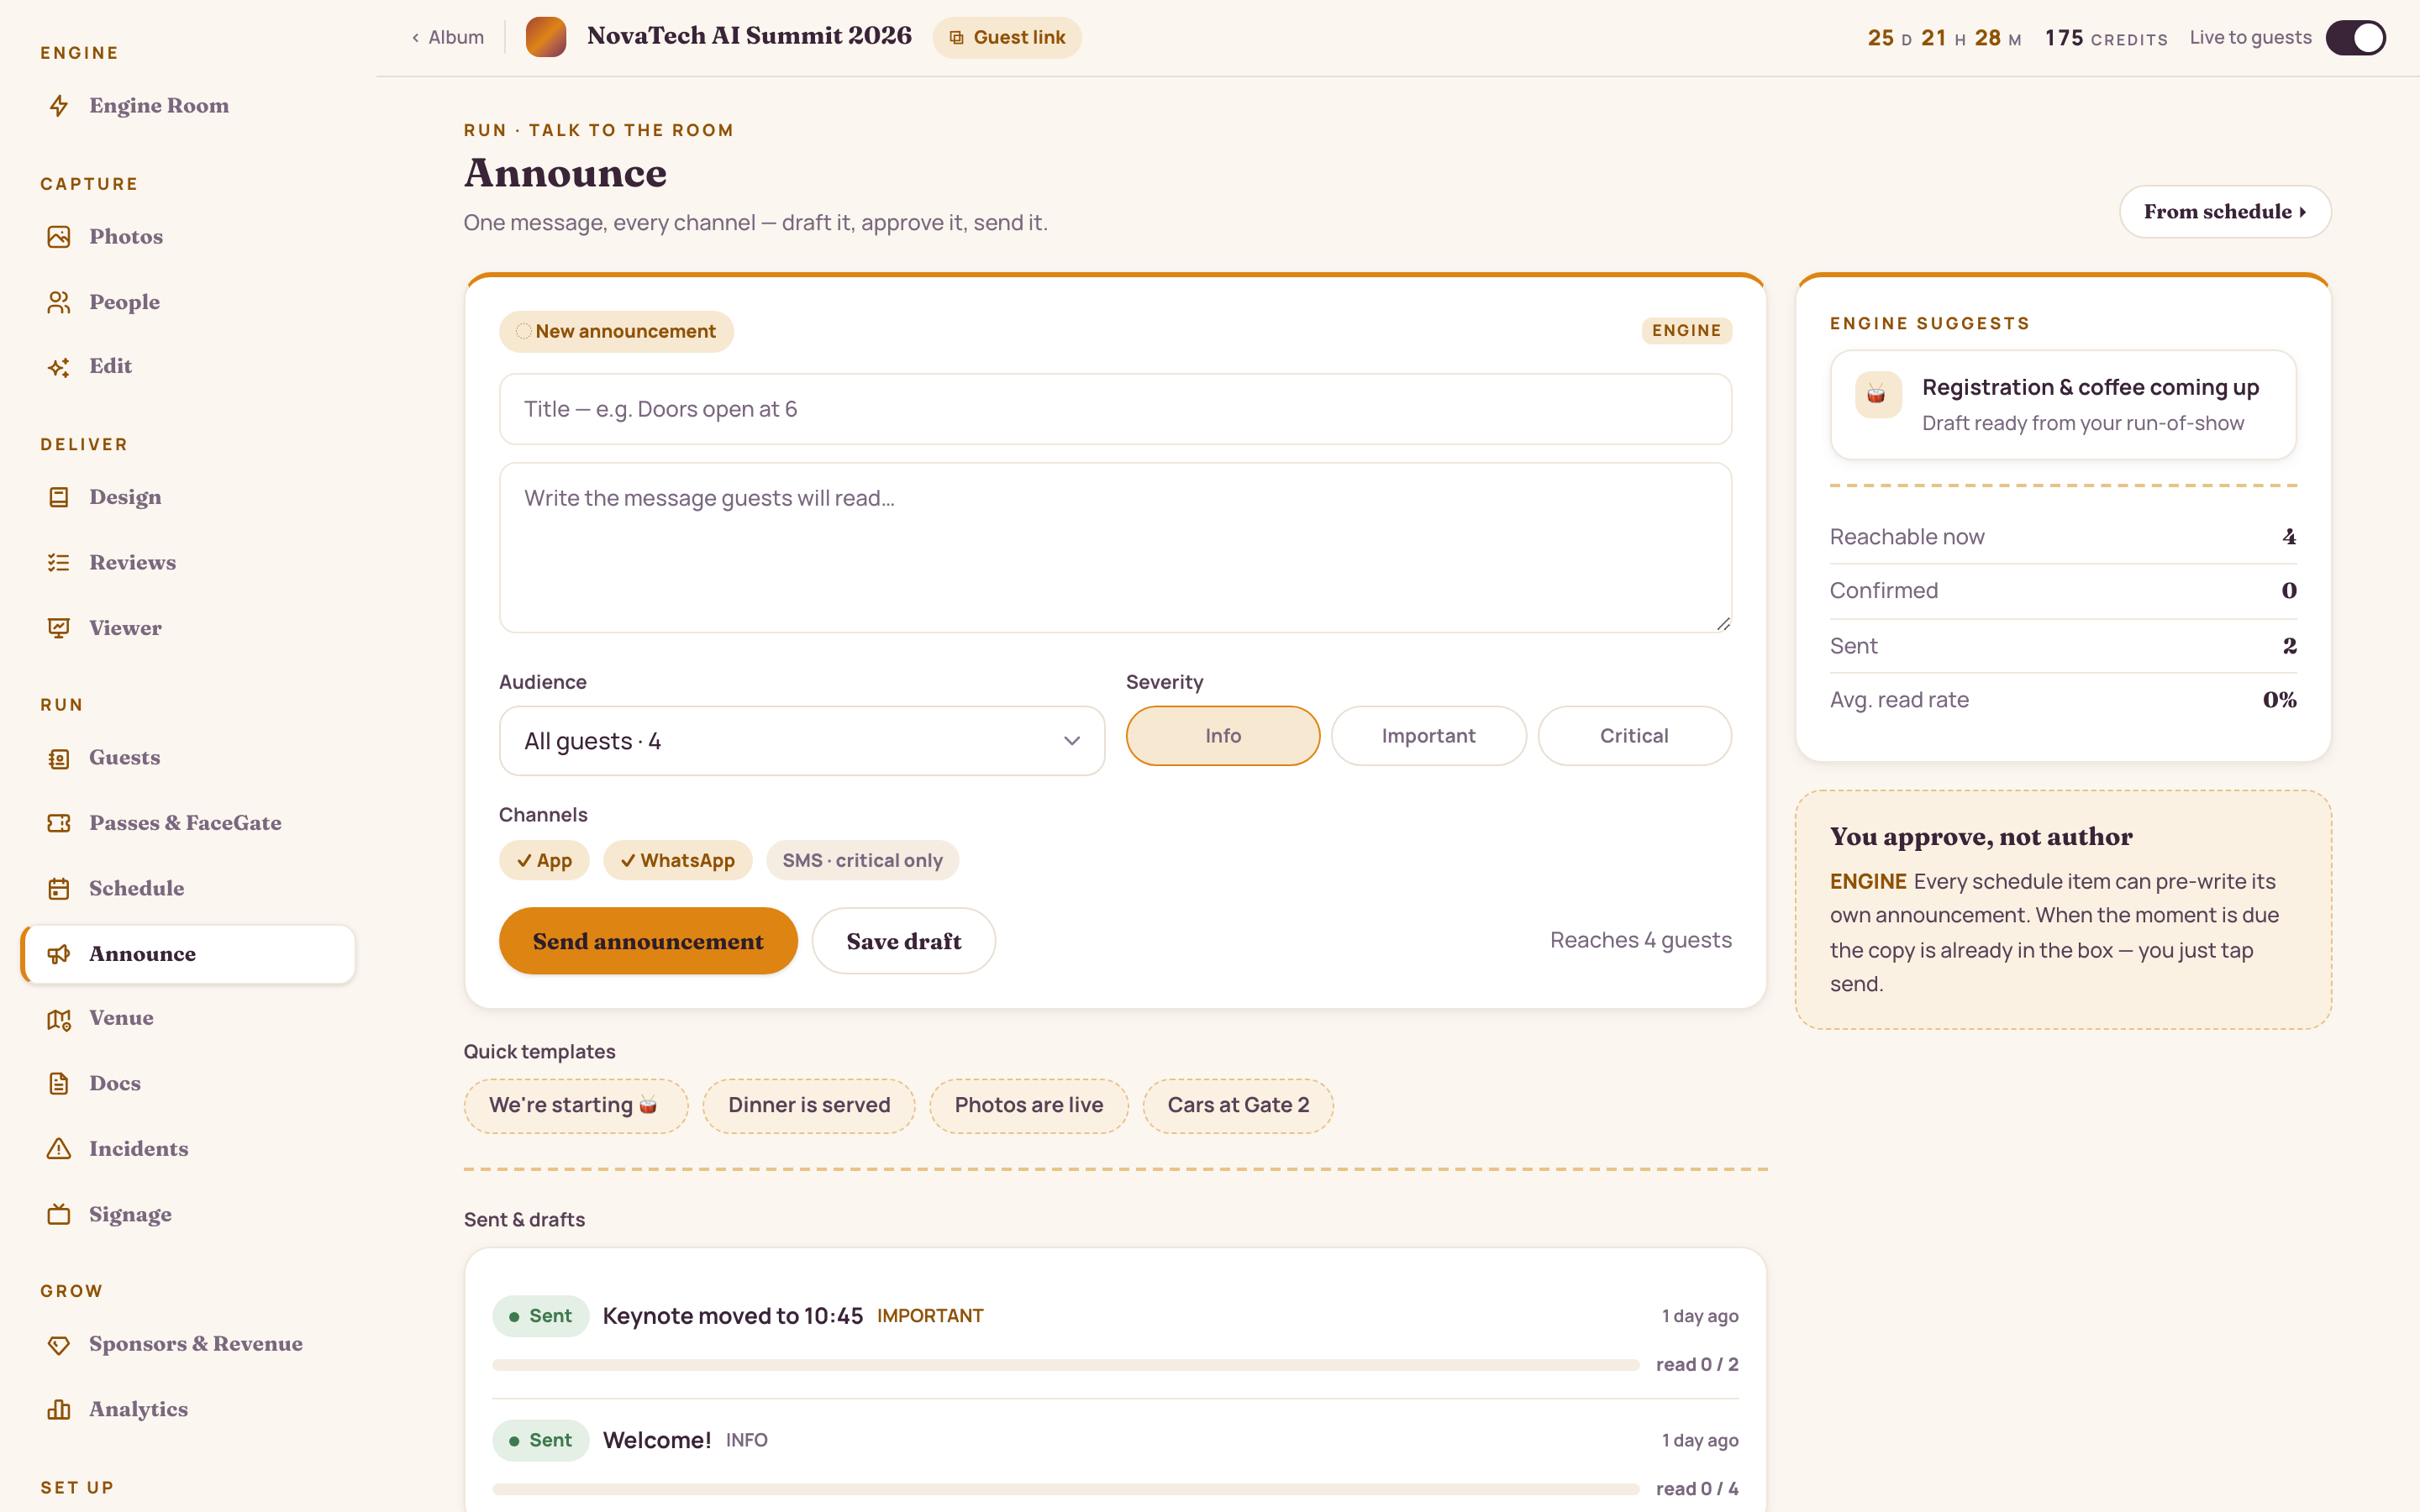2420x1512 pixels.
Task: Click the Analytics bar chart icon
Action: [59, 1409]
